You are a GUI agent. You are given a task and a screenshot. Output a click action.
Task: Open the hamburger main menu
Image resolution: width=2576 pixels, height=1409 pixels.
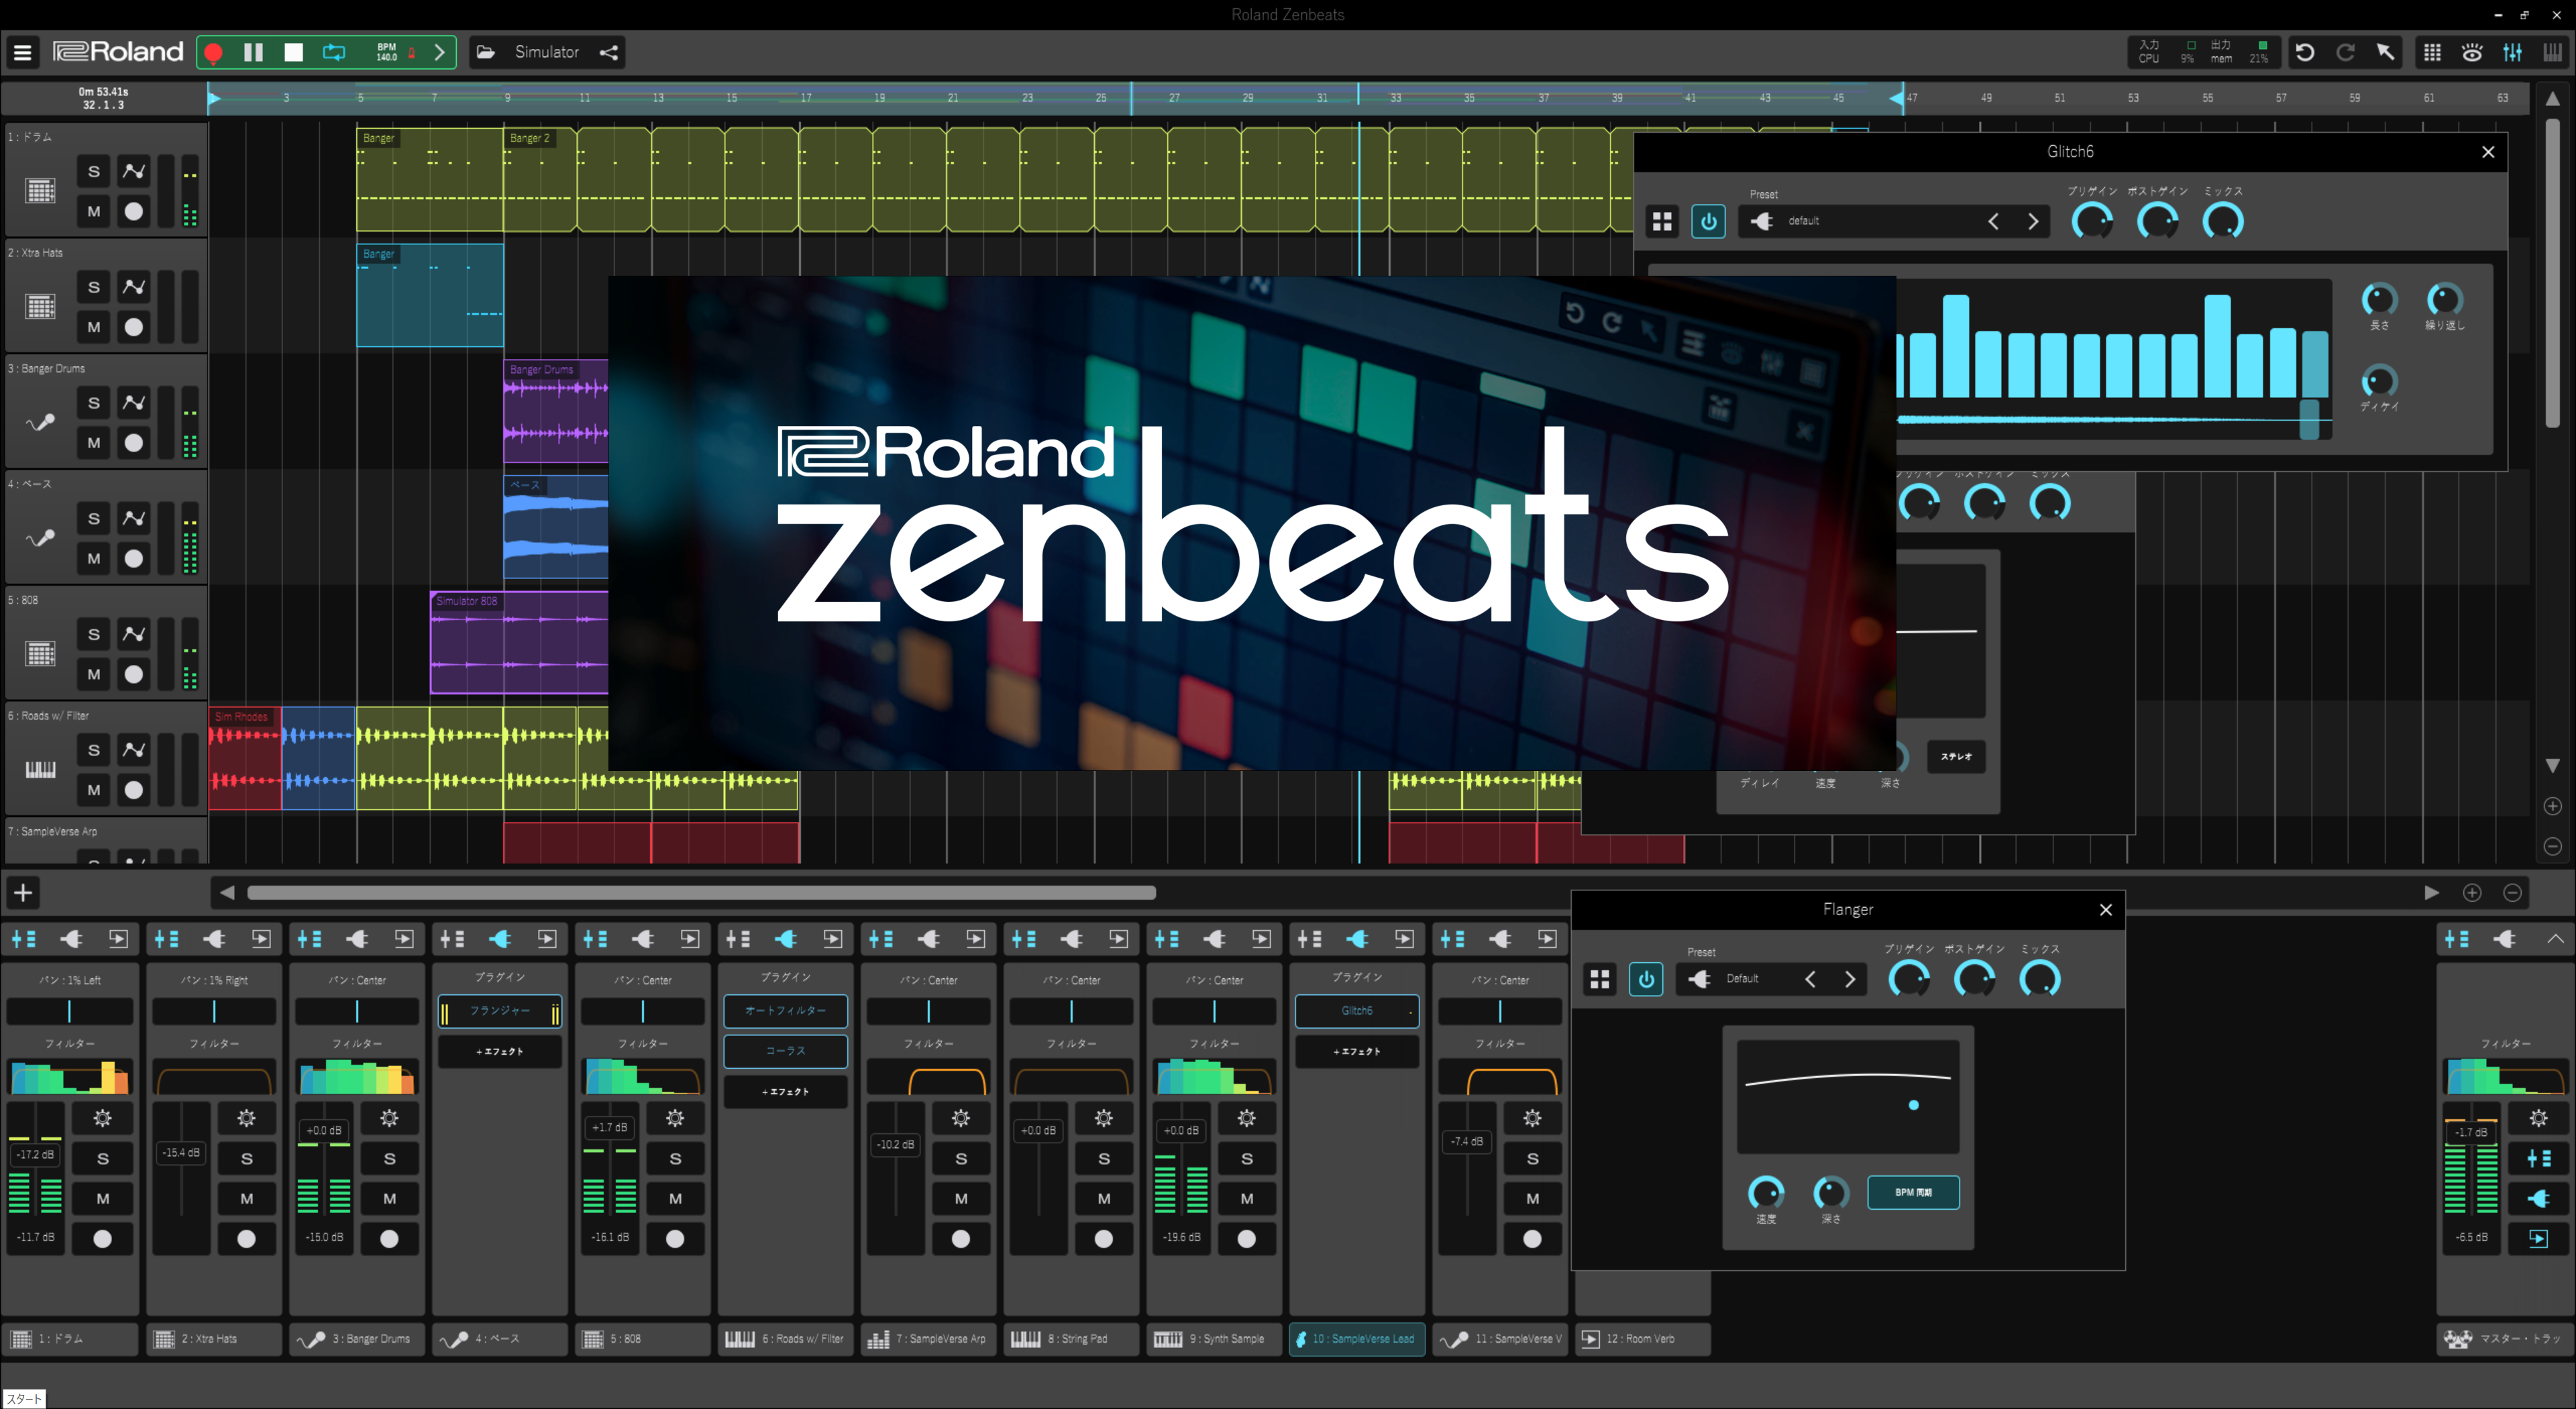(x=22, y=52)
